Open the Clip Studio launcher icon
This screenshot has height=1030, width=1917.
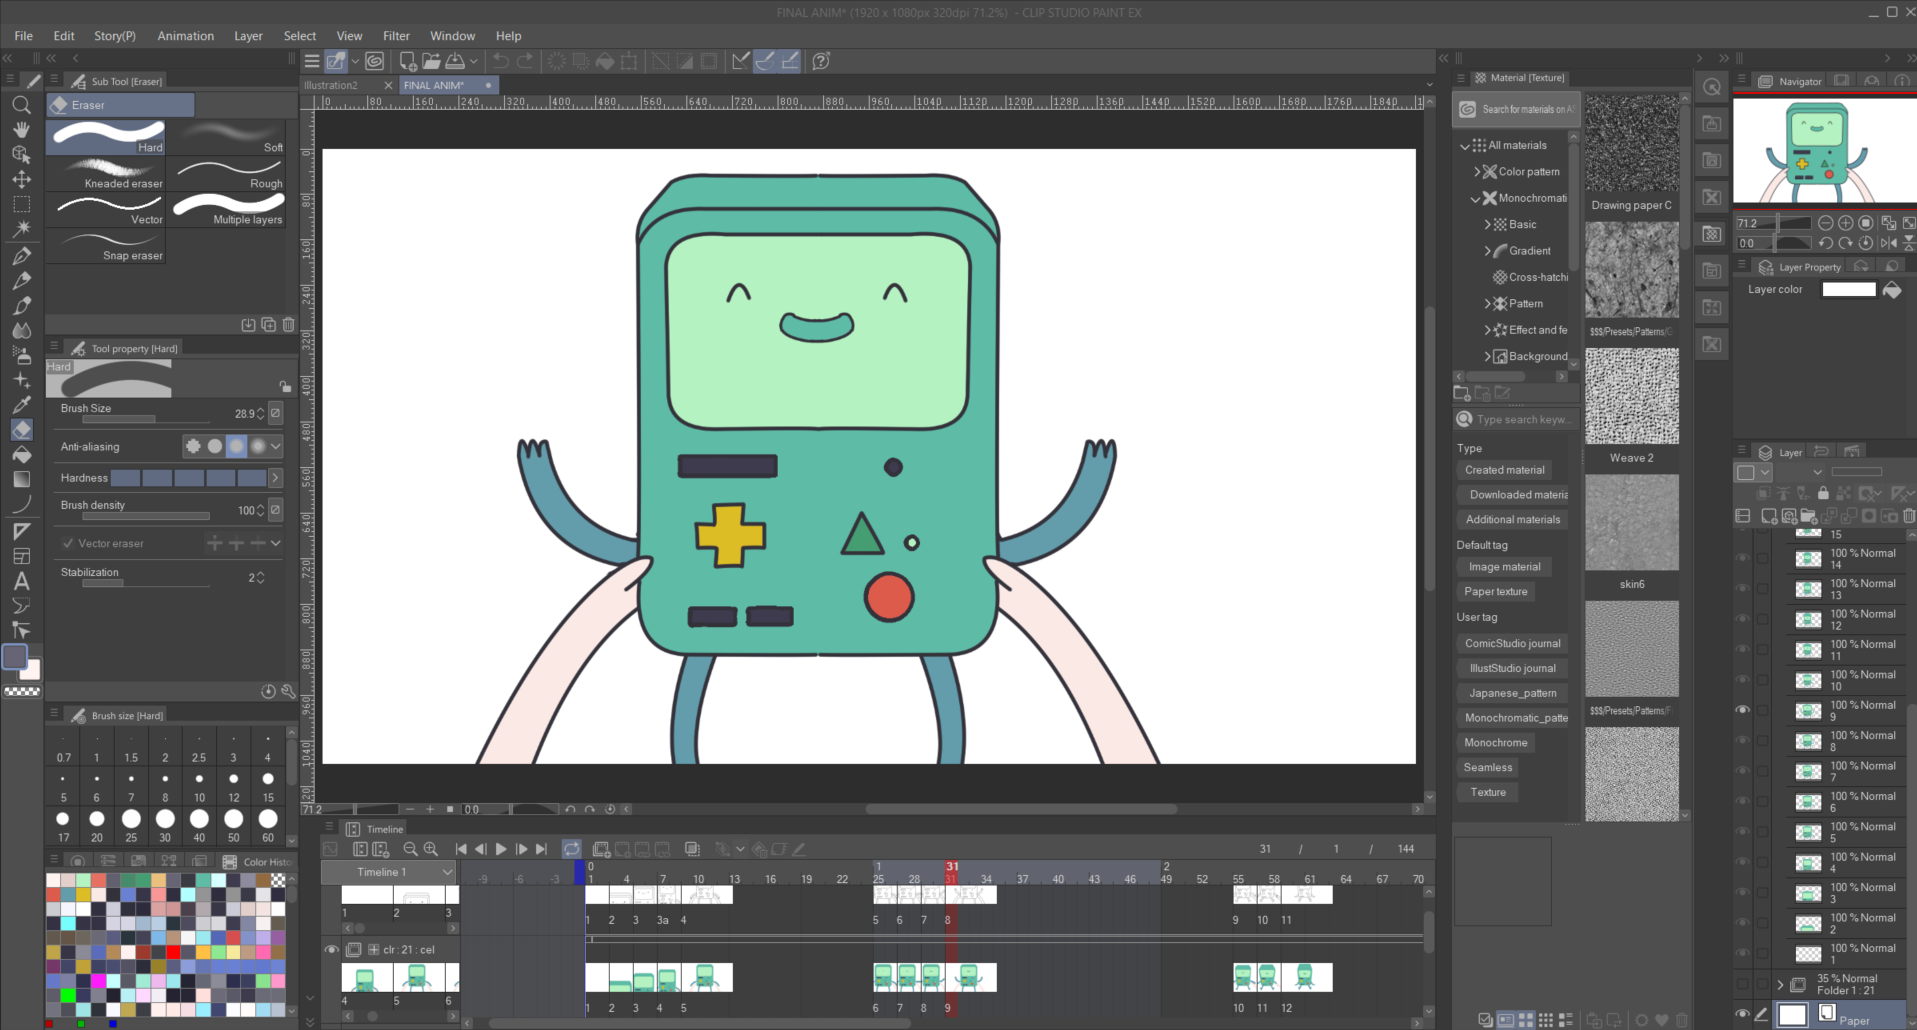pos(374,61)
